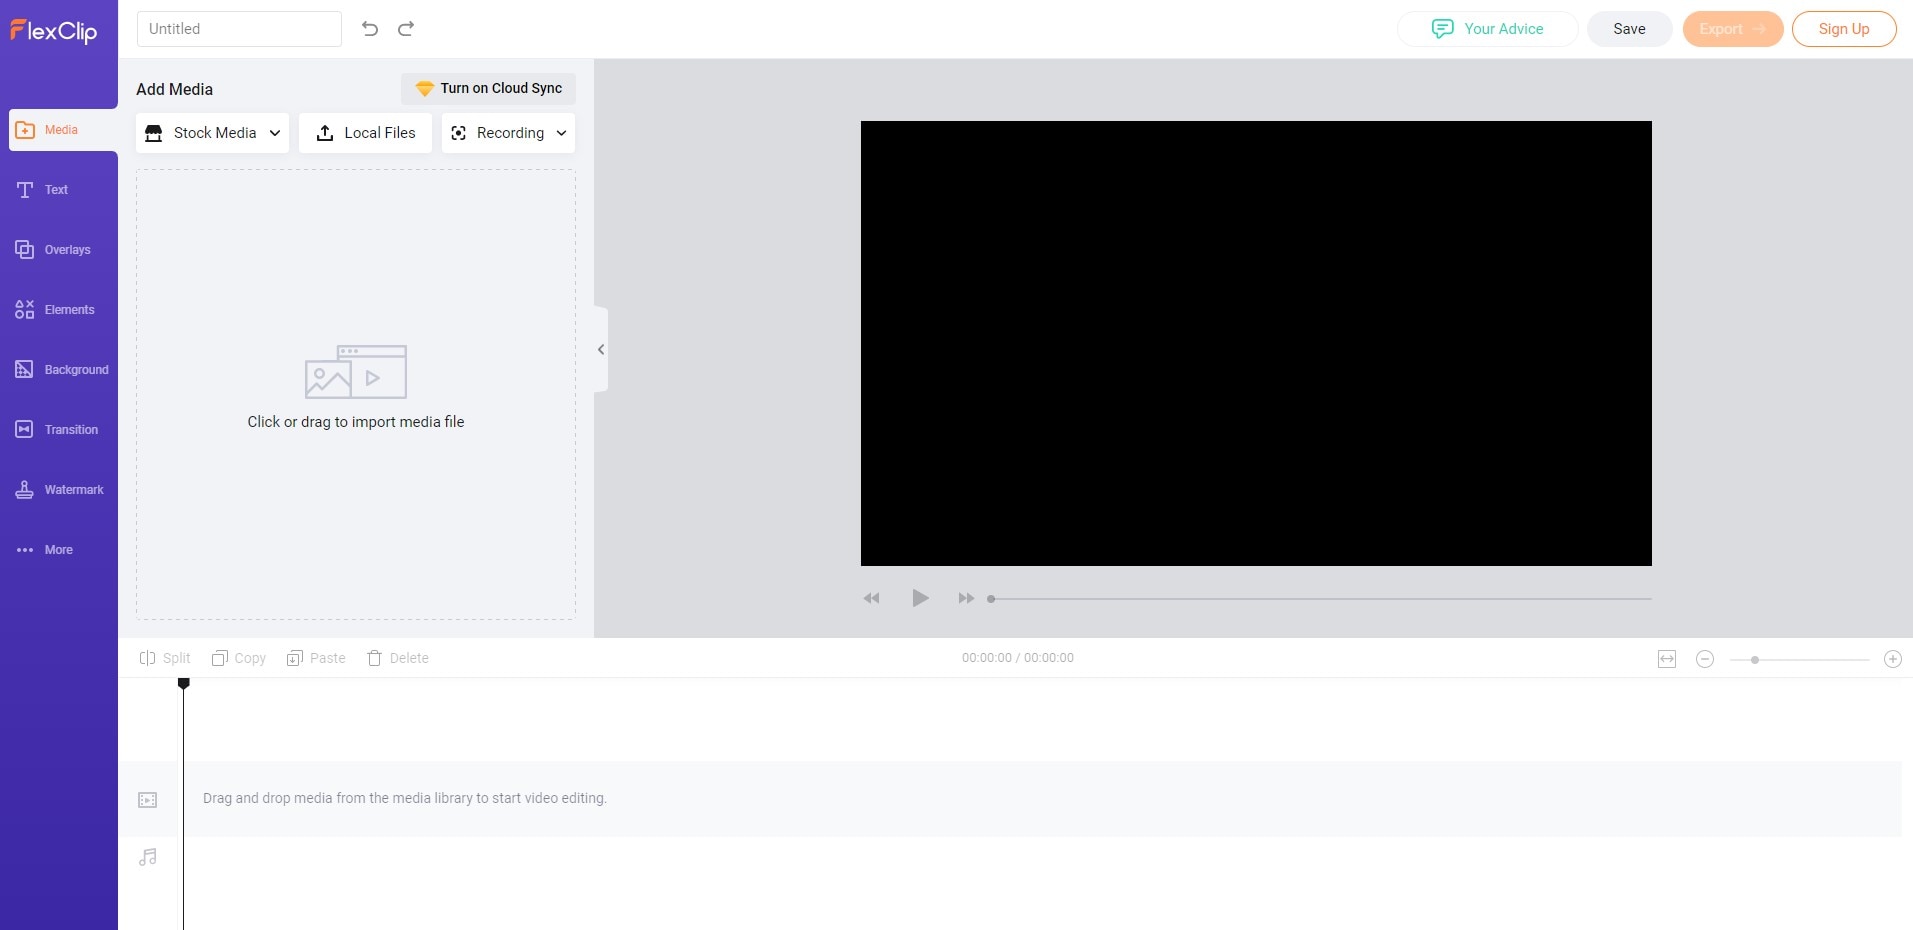The image size is (1913, 930).
Task: Click the video track drop area
Action: (1040, 799)
